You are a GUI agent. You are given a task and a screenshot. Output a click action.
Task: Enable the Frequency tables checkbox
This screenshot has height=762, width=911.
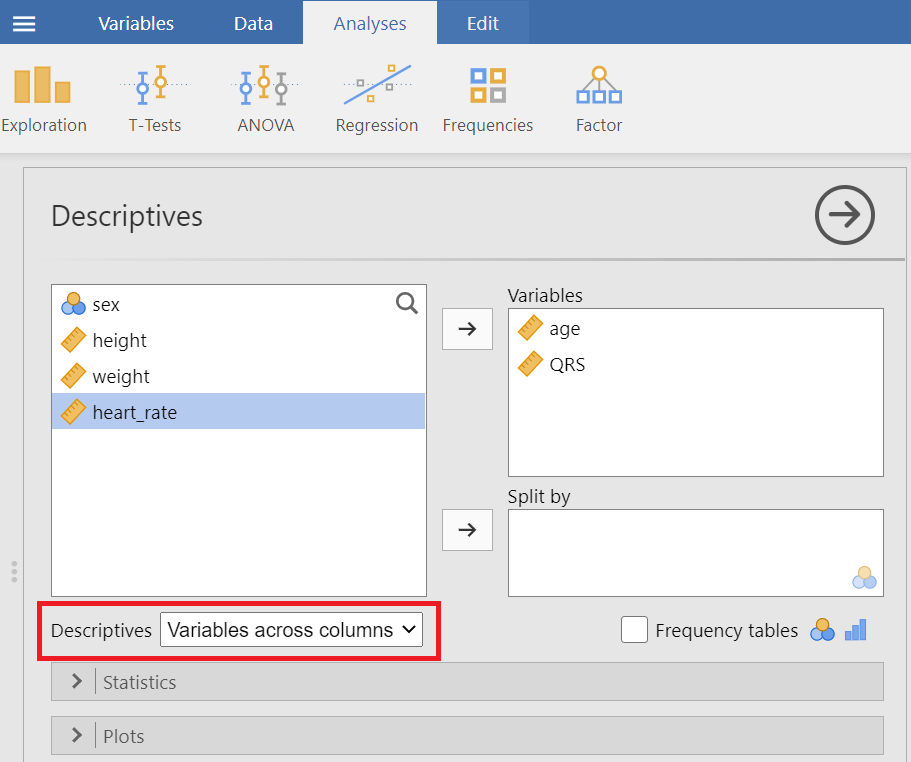[634, 630]
